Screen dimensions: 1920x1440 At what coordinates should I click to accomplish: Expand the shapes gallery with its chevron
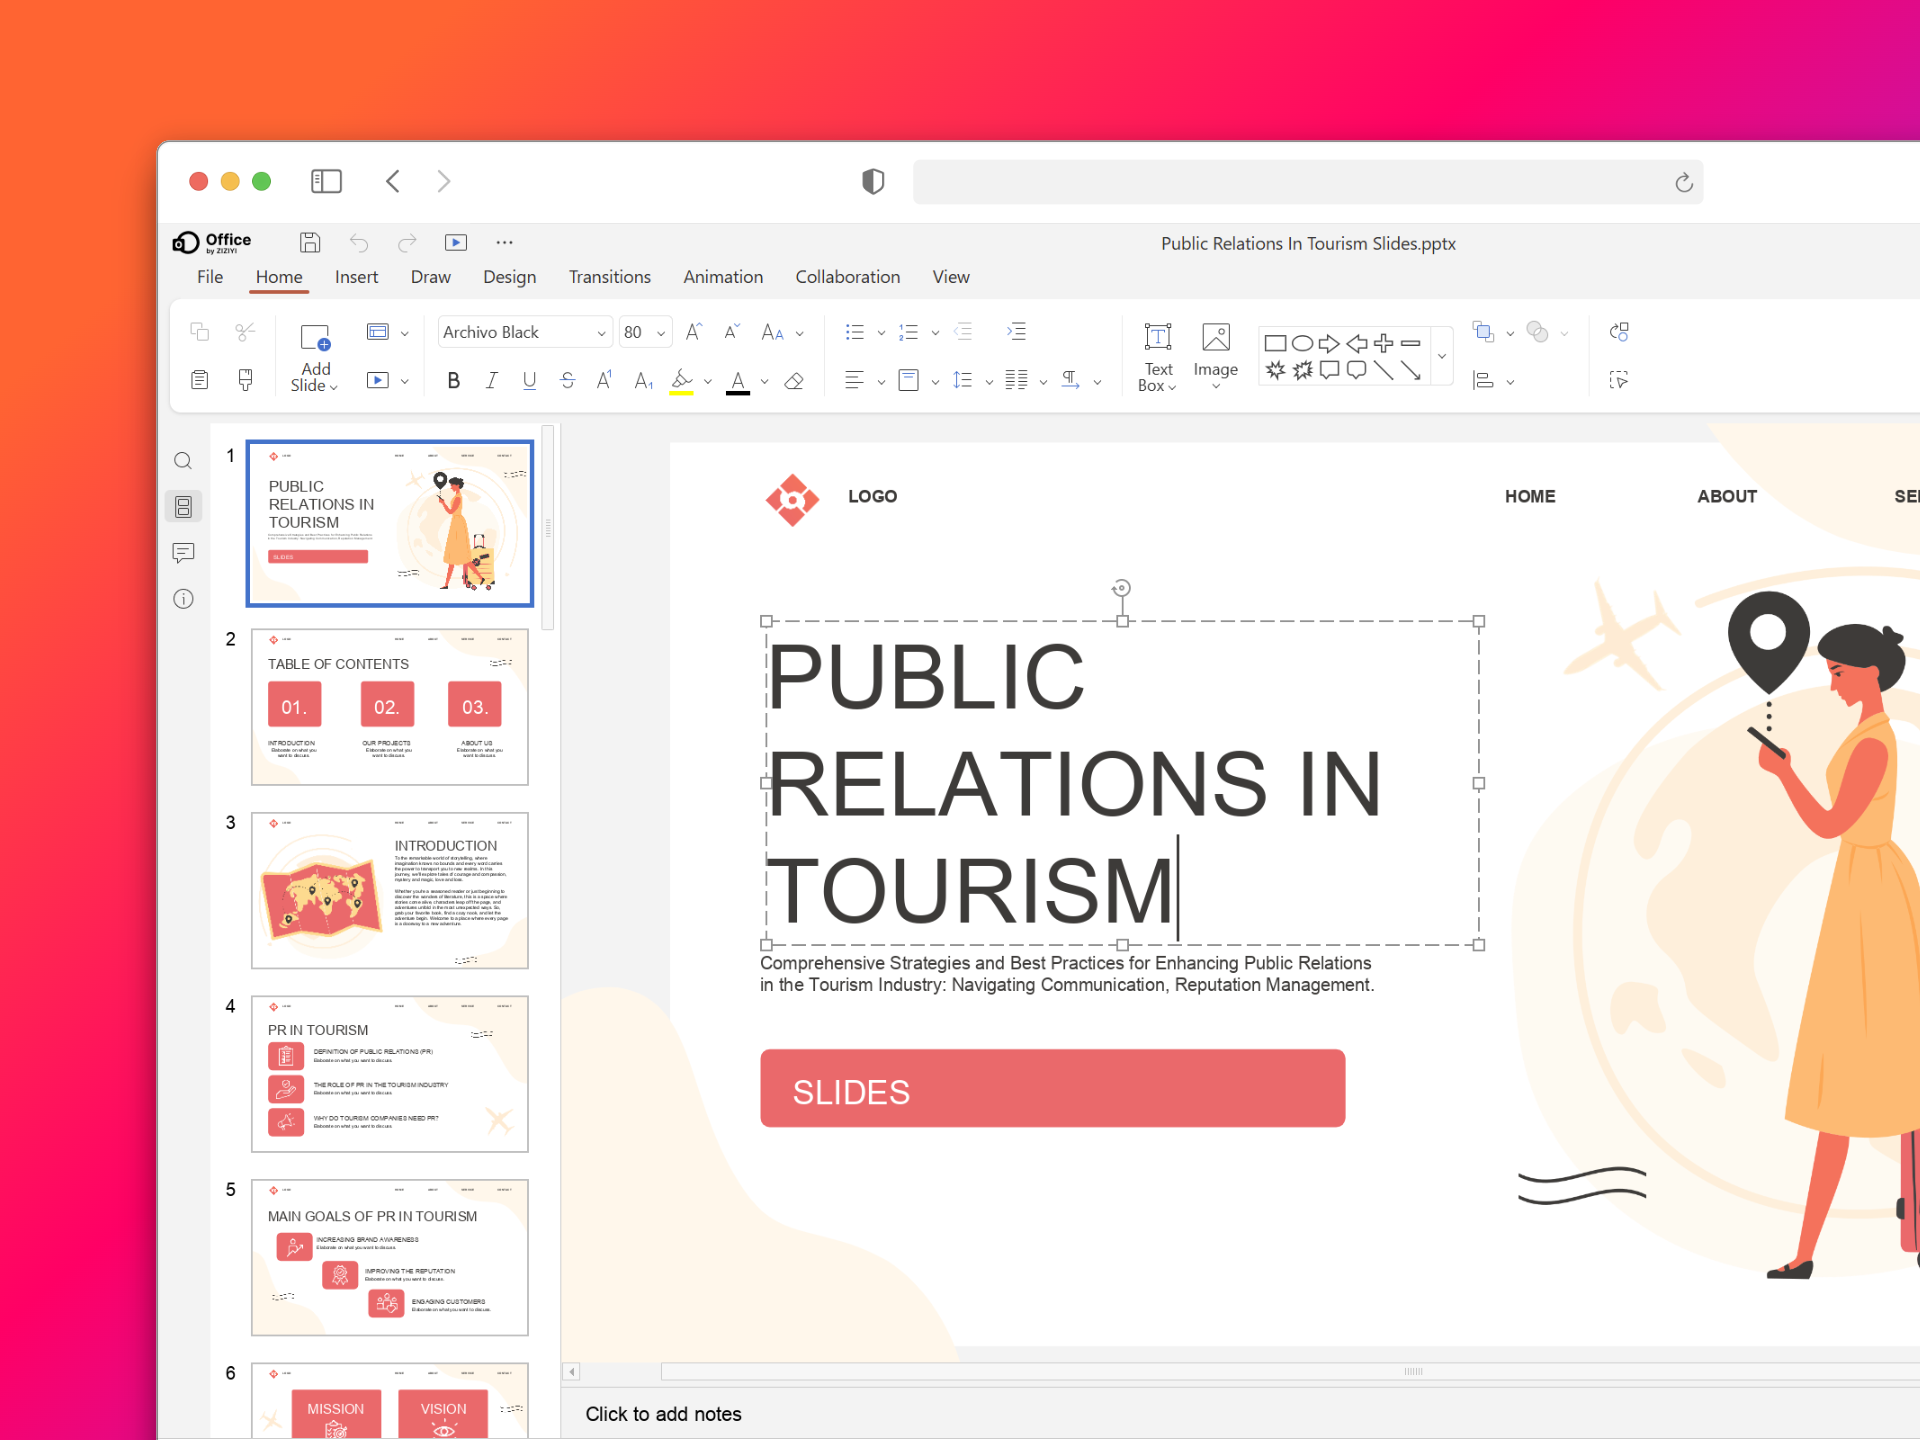pyautogui.click(x=1442, y=355)
